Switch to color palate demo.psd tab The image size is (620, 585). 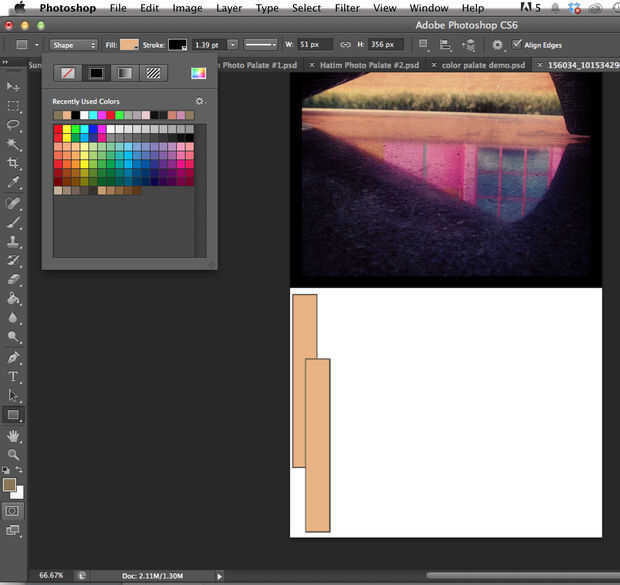483,65
